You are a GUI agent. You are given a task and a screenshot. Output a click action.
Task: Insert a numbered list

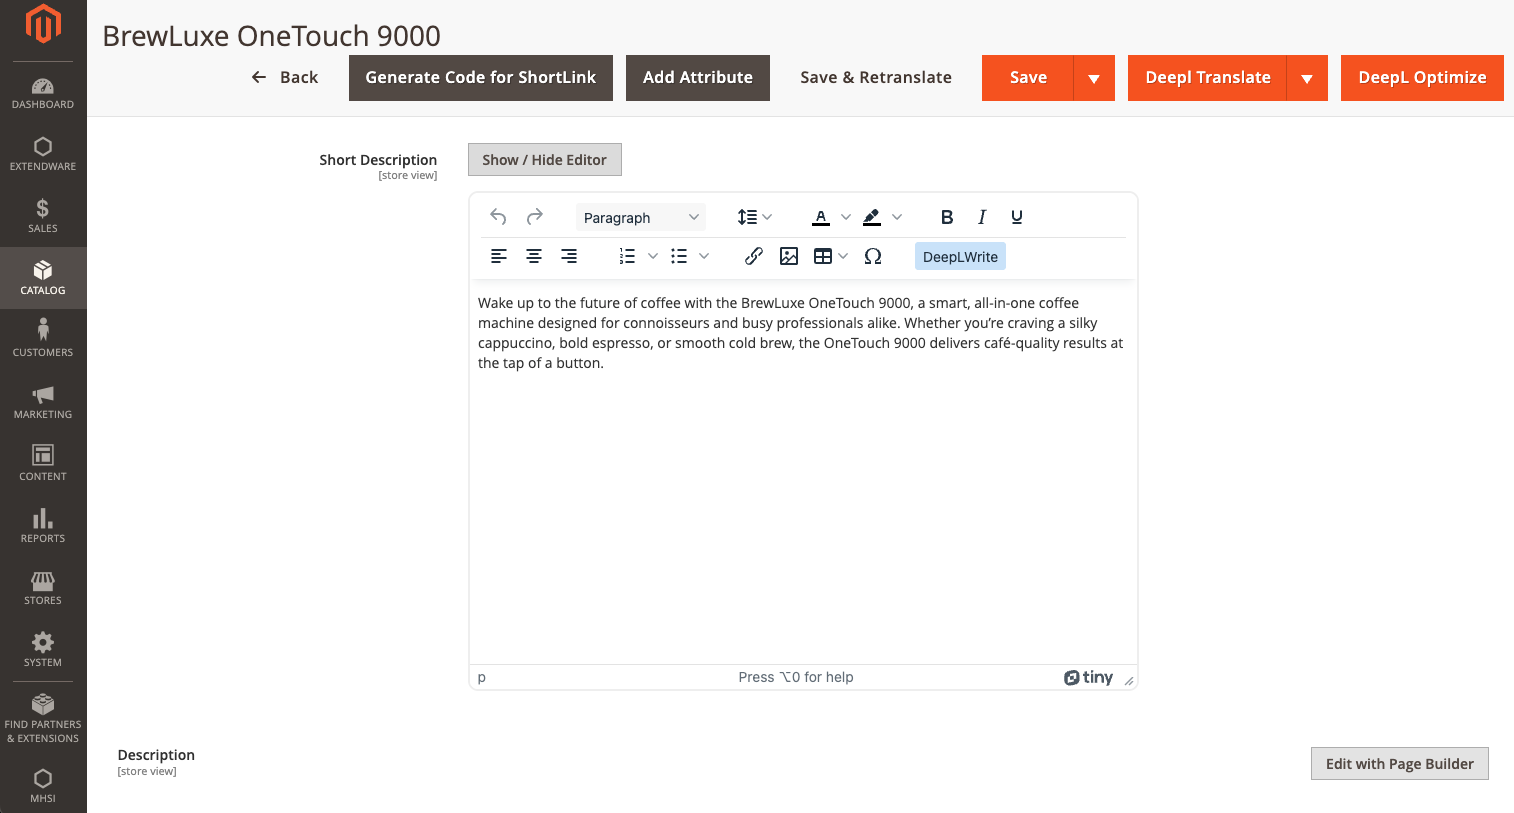(x=627, y=257)
